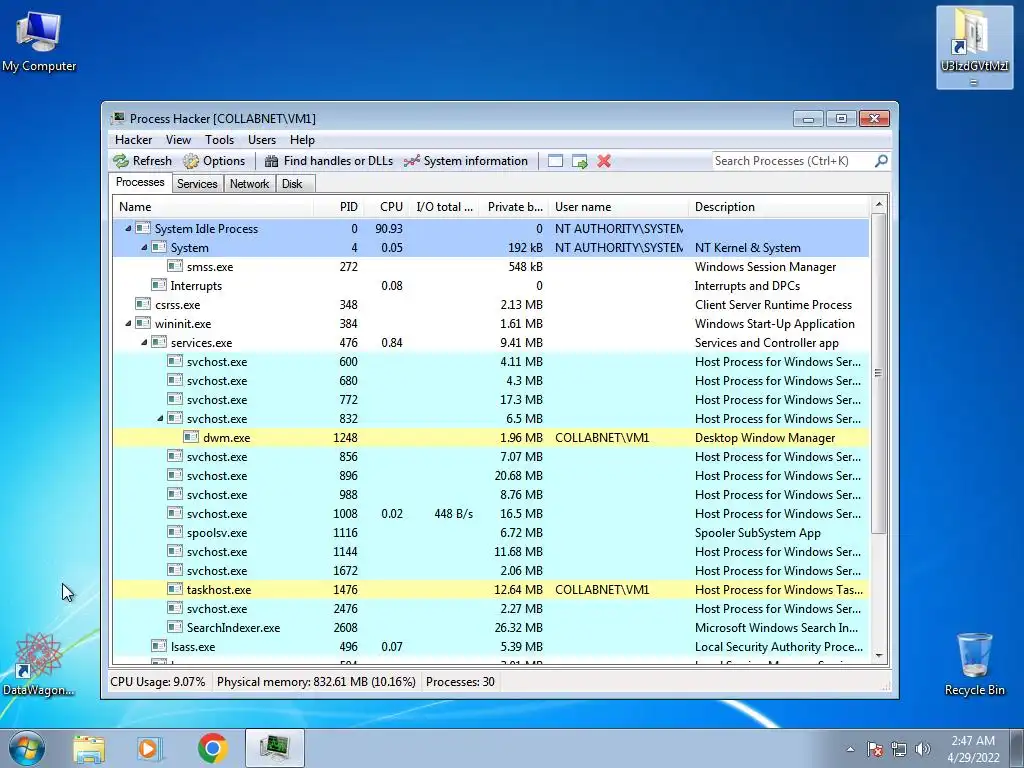Select the taskhost.exe process icon
Screen dimensions: 1024x768
pos(174,589)
